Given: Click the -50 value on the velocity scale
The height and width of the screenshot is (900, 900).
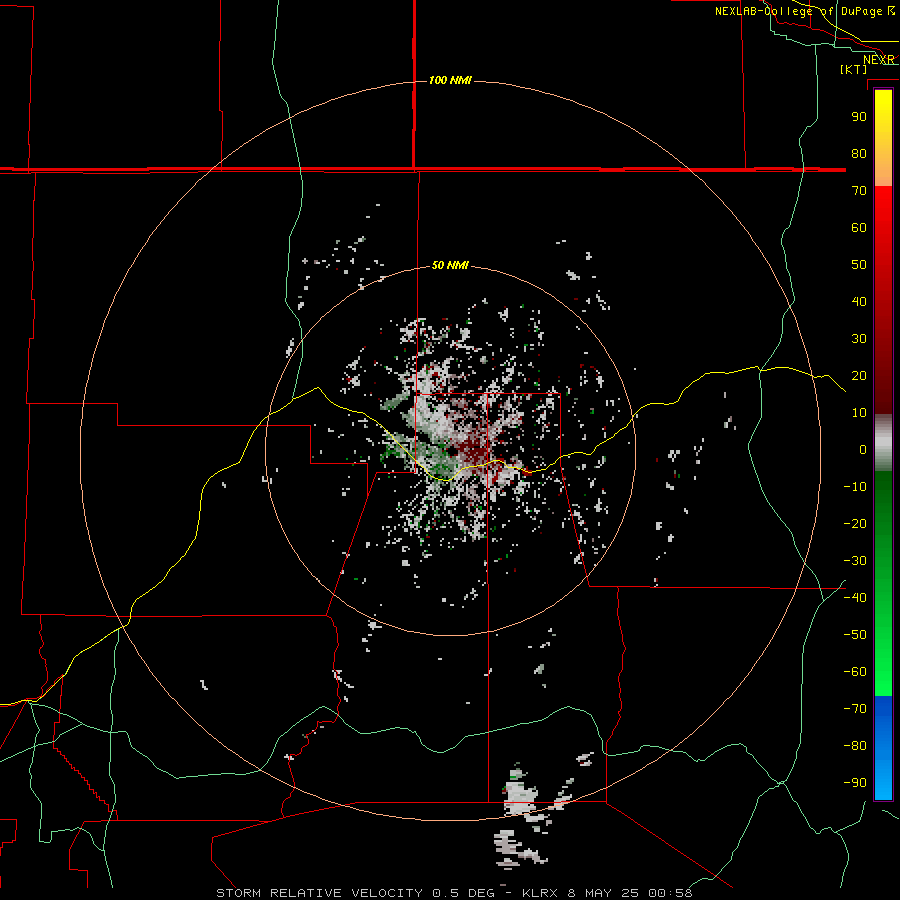Looking at the screenshot, I should (x=855, y=635).
